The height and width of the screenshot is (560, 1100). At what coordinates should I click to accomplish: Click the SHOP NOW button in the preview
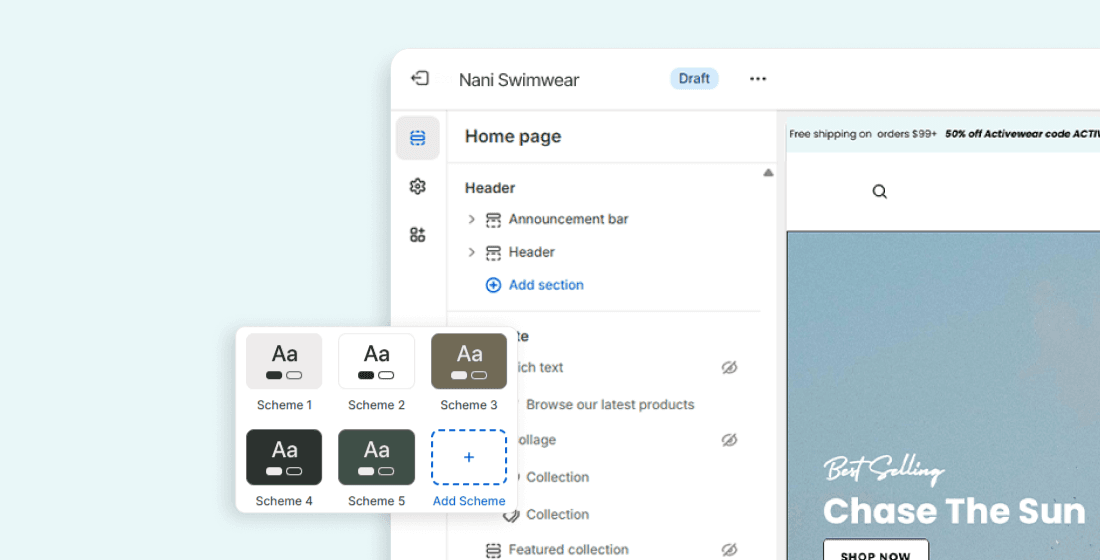click(876, 549)
